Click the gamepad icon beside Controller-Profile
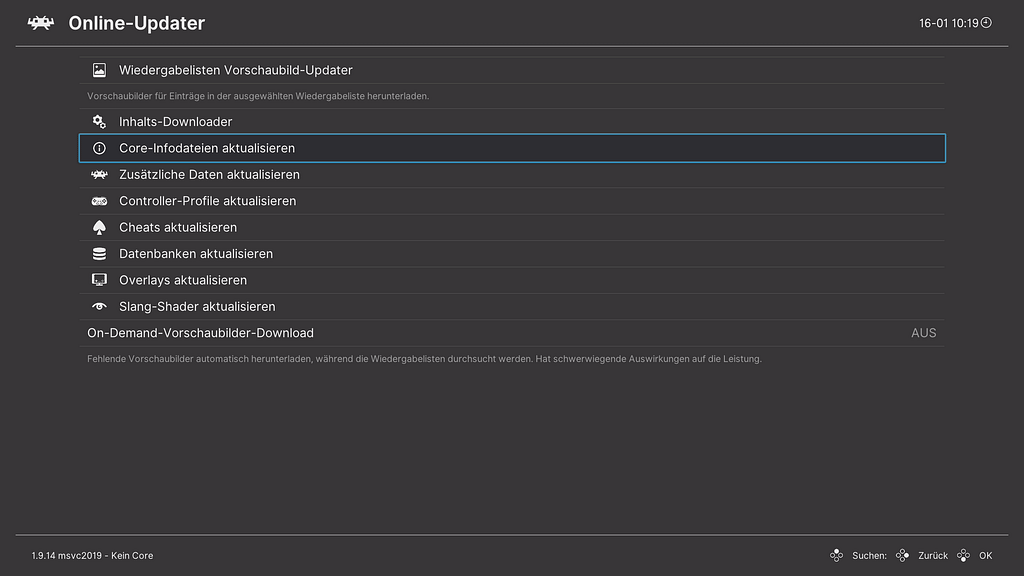The width and height of the screenshot is (1024, 576). tap(99, 201)
